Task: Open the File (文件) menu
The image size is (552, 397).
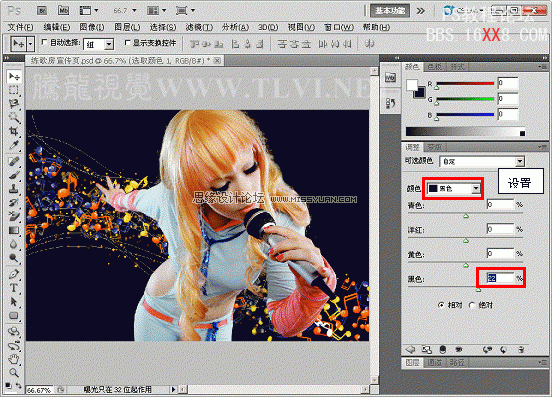Action: 20,27
